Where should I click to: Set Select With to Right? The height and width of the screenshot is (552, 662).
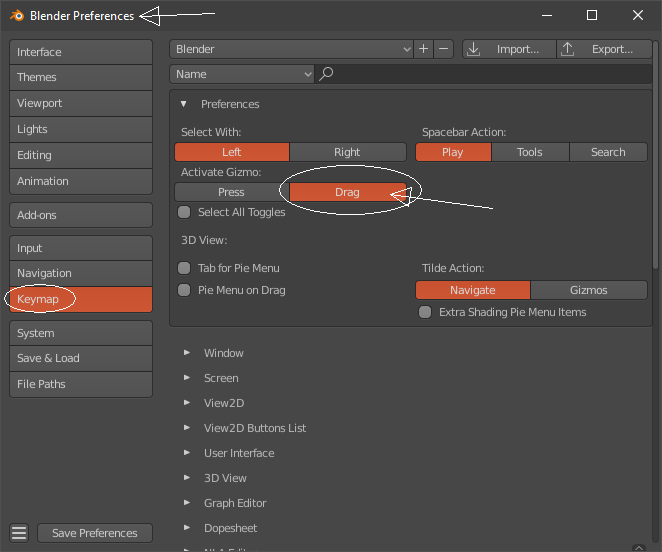347,152
